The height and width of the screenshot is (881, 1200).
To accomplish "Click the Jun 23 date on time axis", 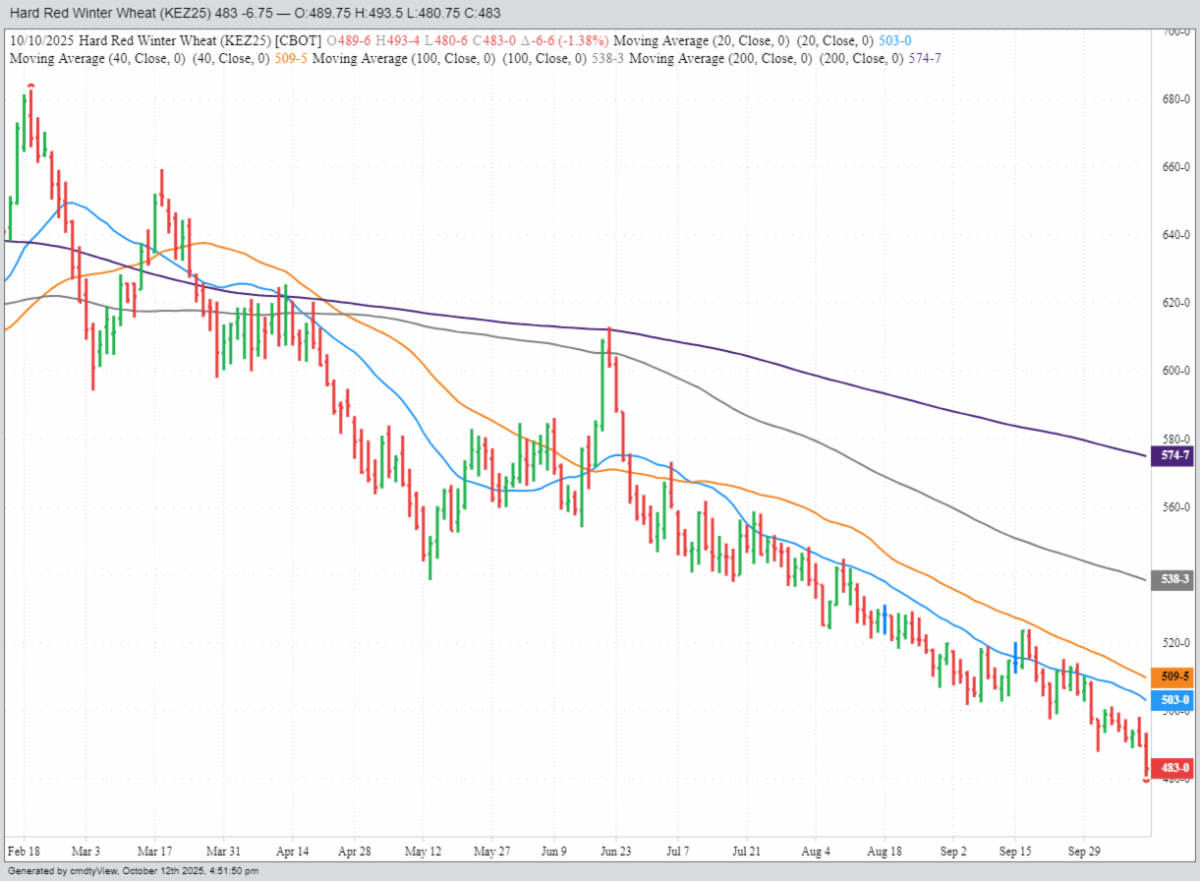I will coord(615,852).
